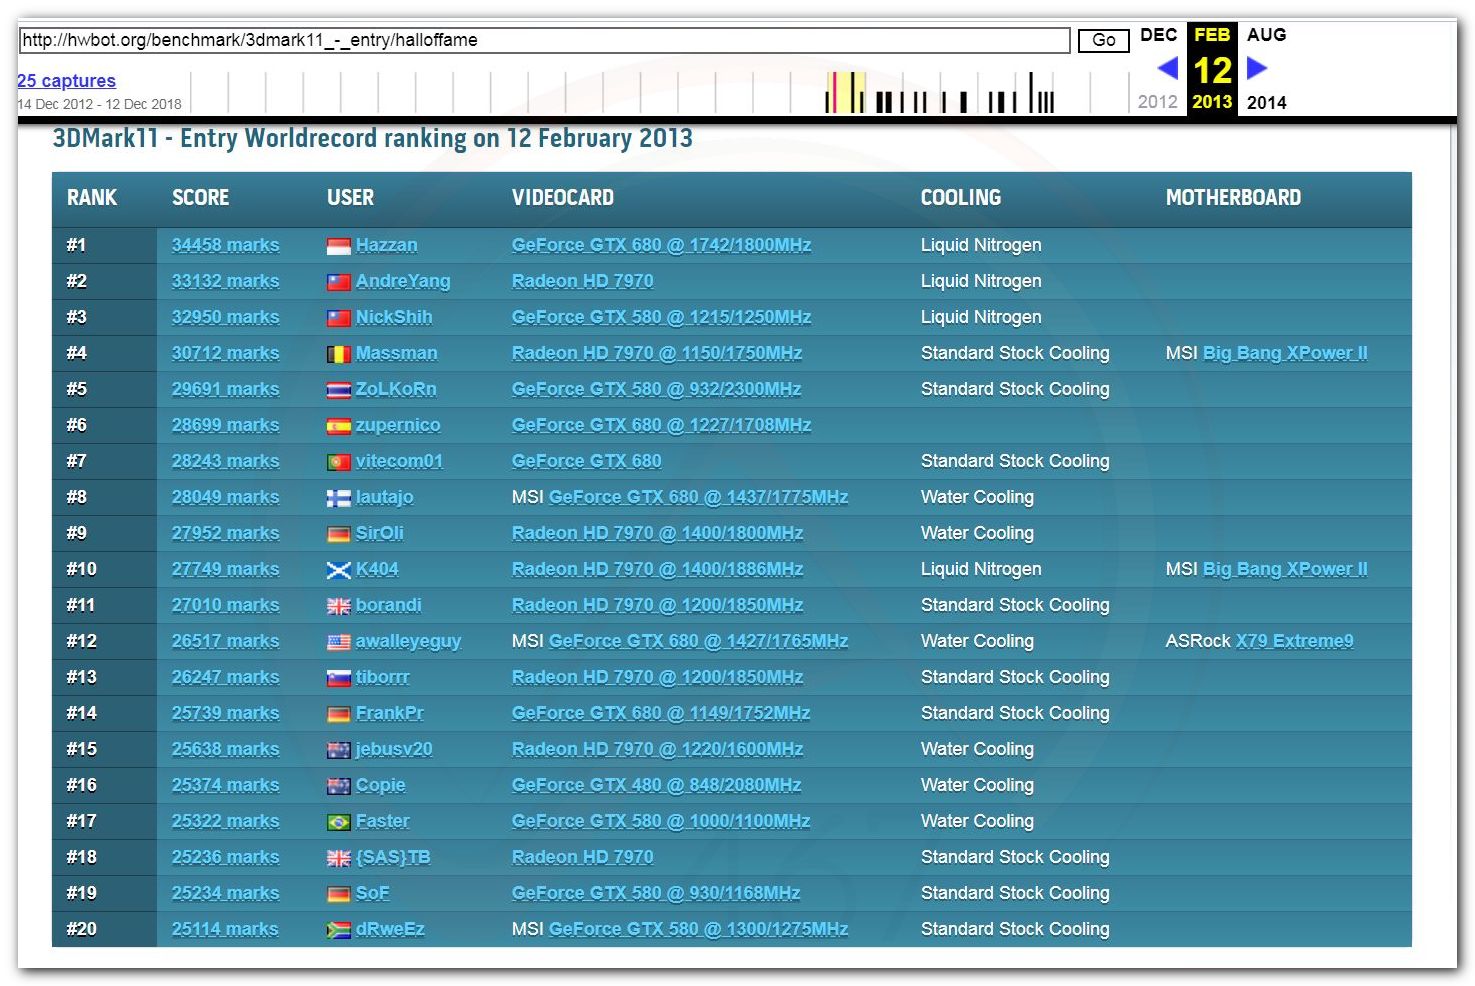Click the Wayback Machine URL input field

[x=544, y=40]
